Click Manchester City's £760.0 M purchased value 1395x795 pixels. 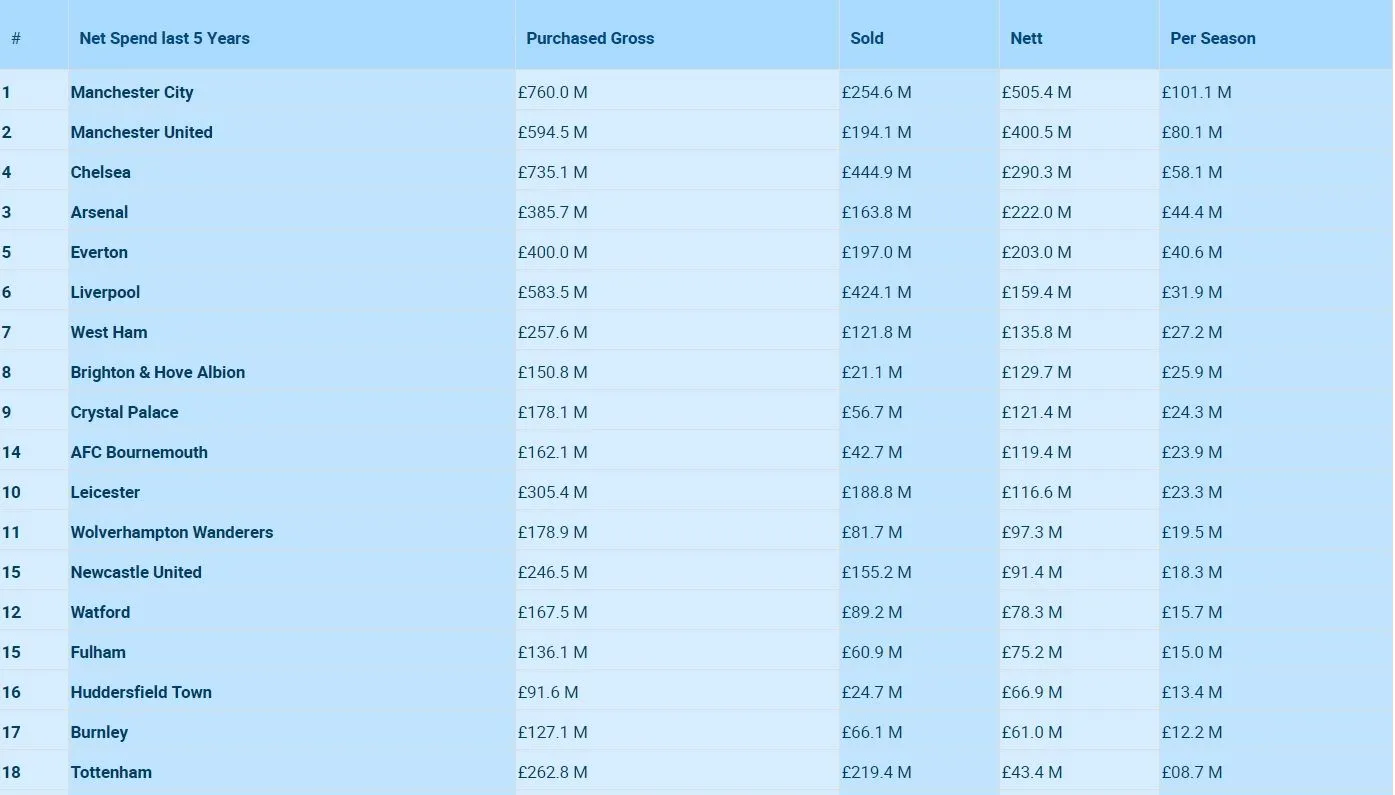pyautogui.click(x=553, y=93)
